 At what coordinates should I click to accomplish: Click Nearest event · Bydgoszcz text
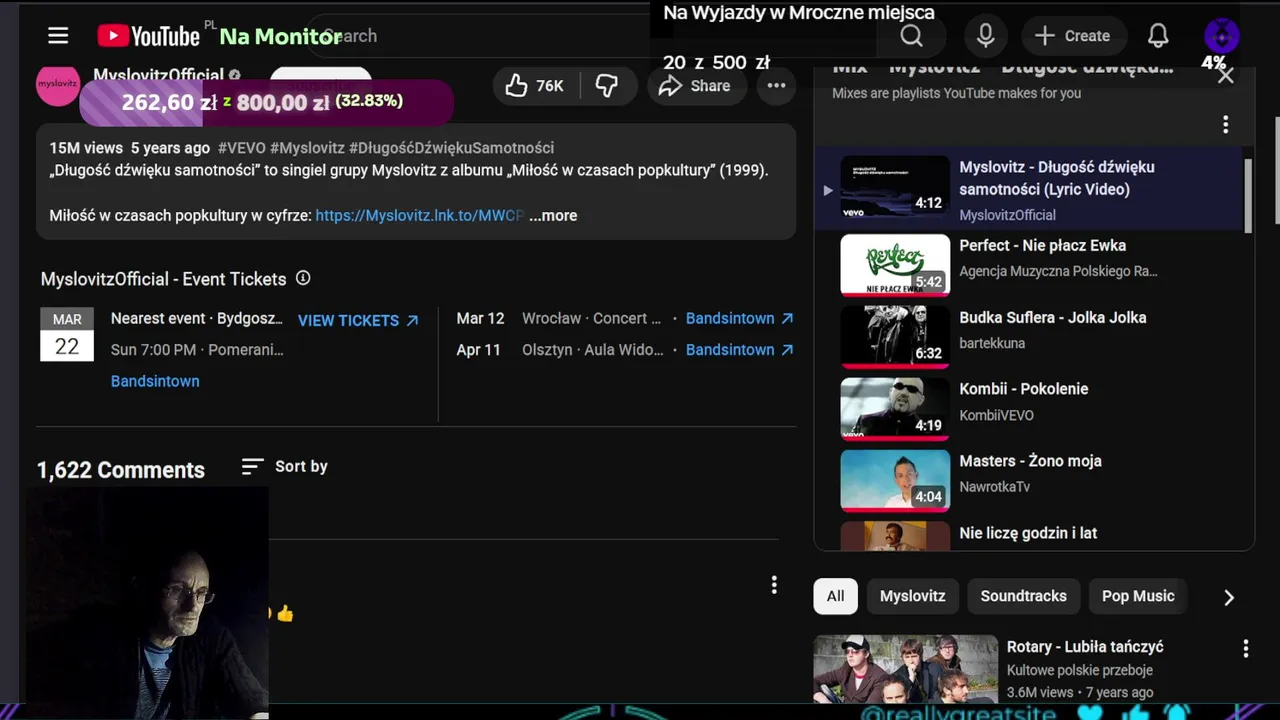(x=196, y=318)
